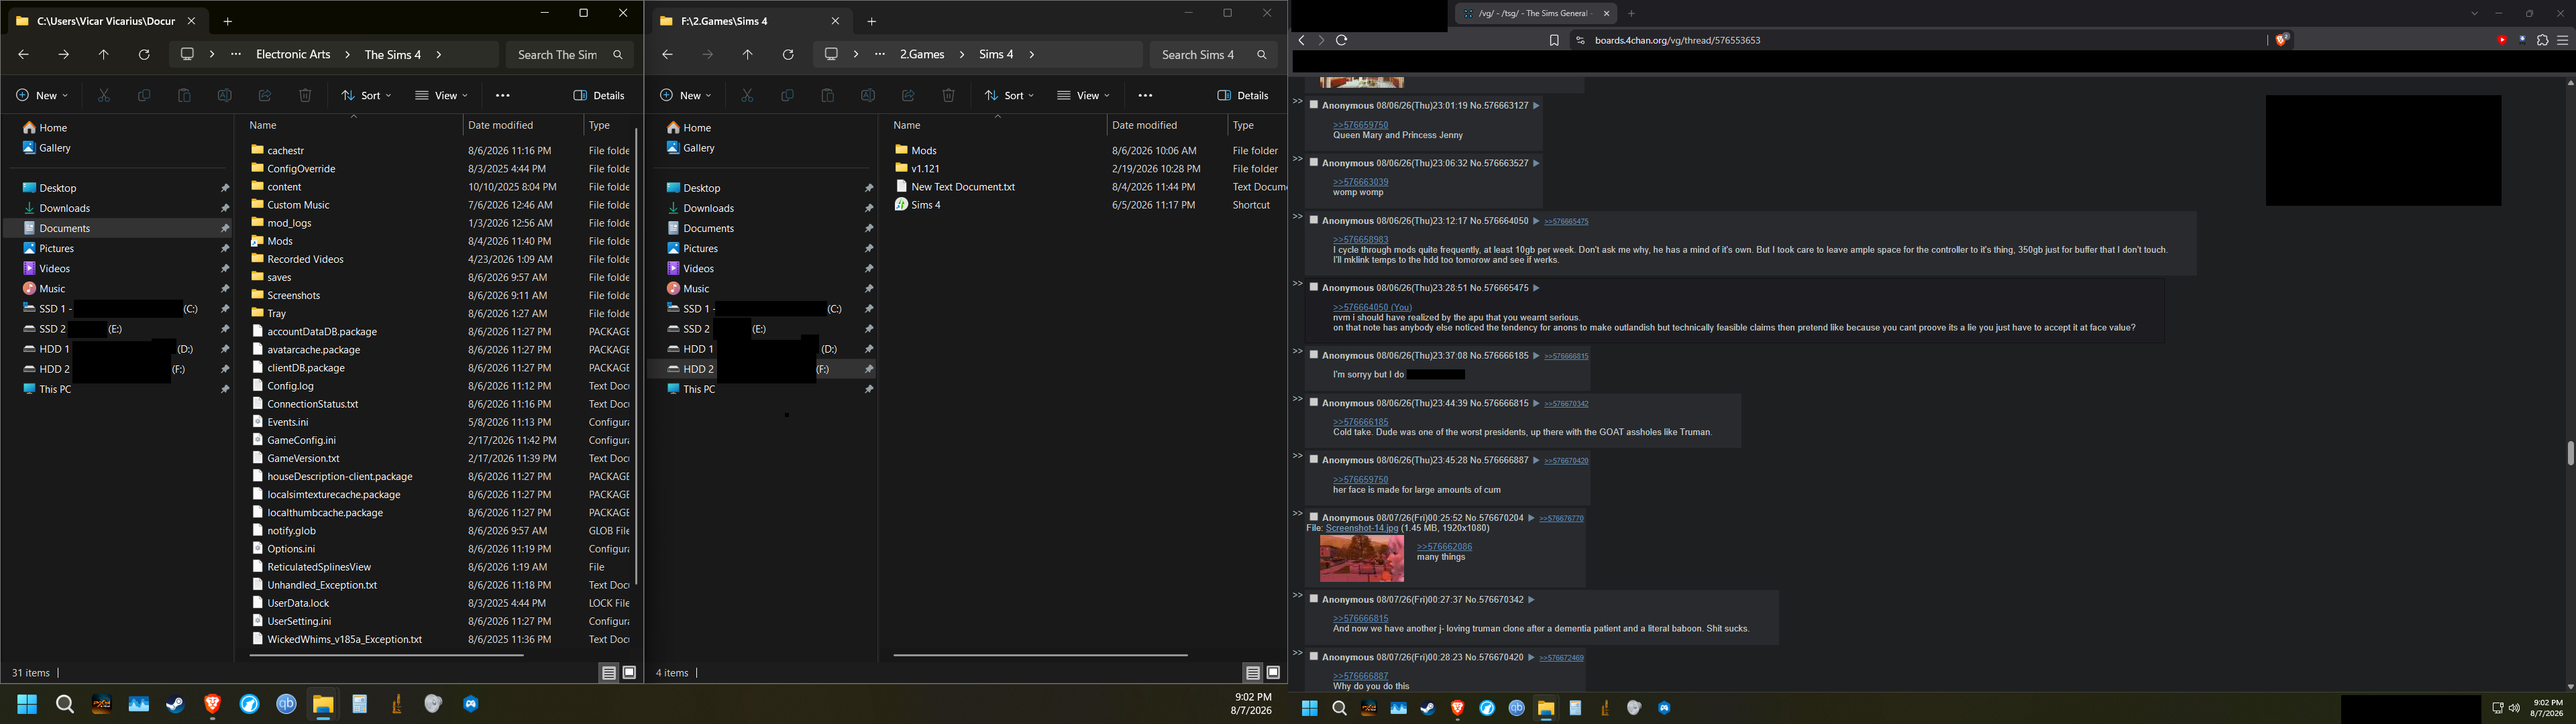This screenshot has width=2576, height=724.
Task: Follow the >>576658963 quote link
Action: tap(1361, 240)
